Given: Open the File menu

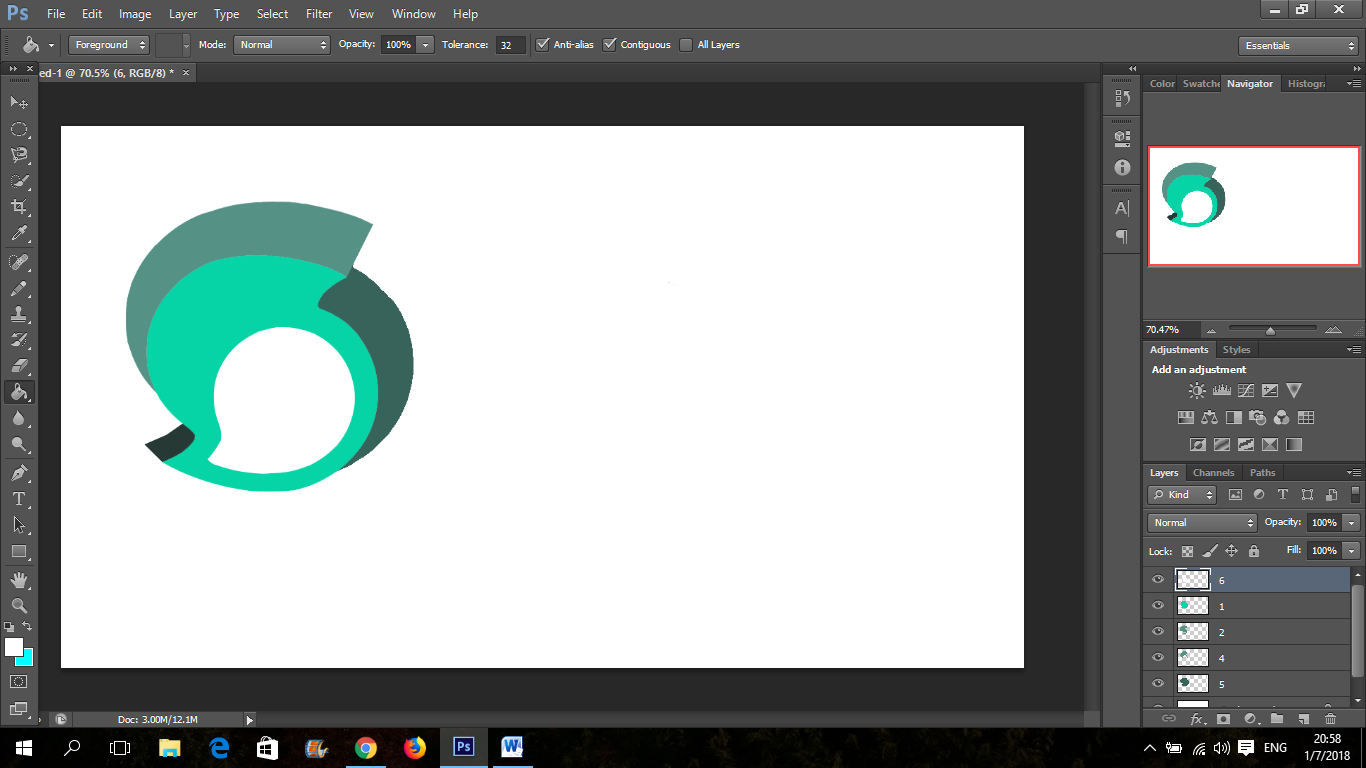Looking at the screenshot, I should [55, 14].
